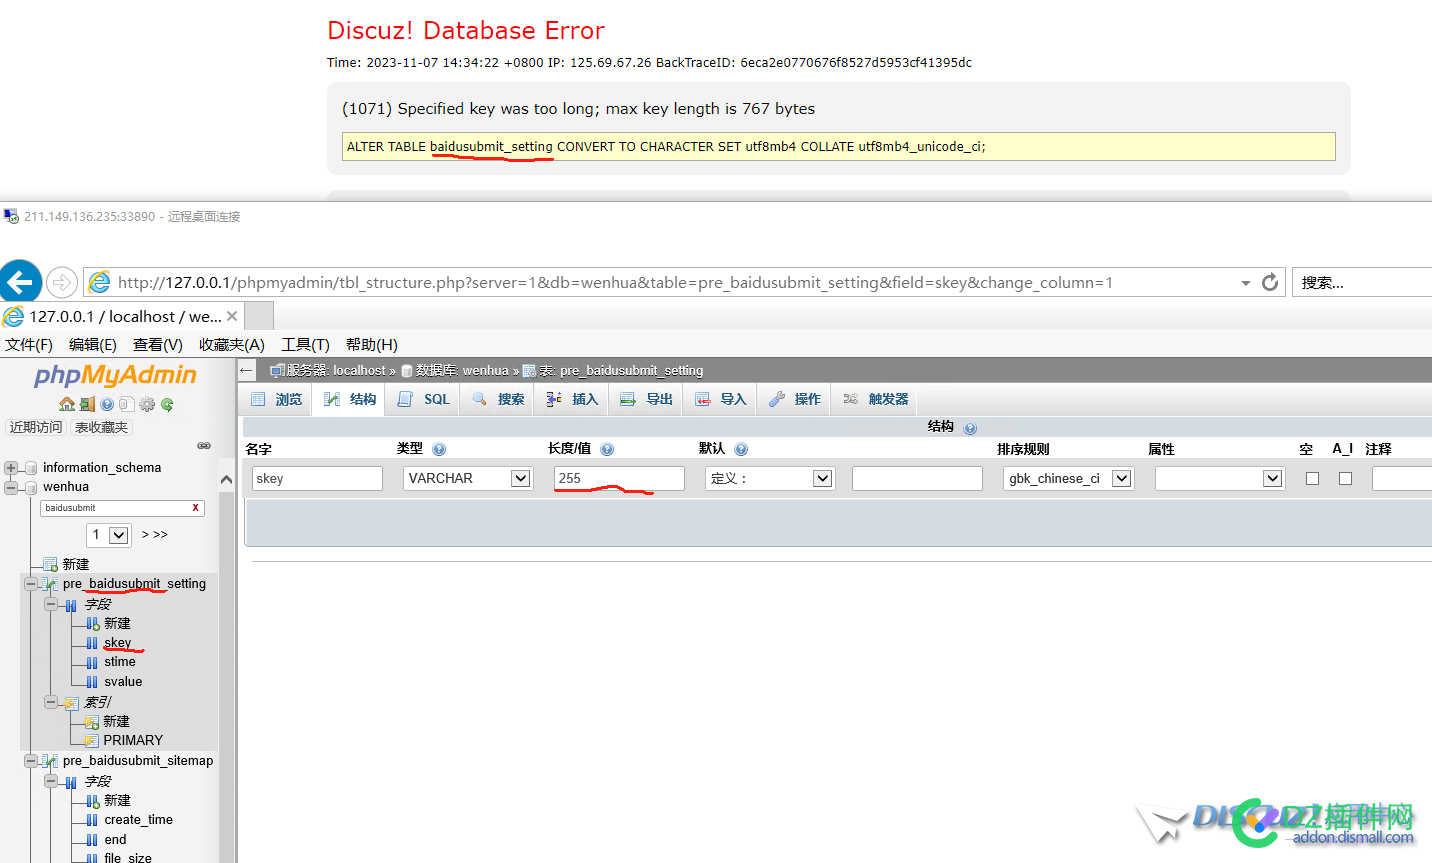The width and height of the screenshot is (1432, 863).
Task: Open the 属性 attributes dropdown
Action: coord(1219,479)
